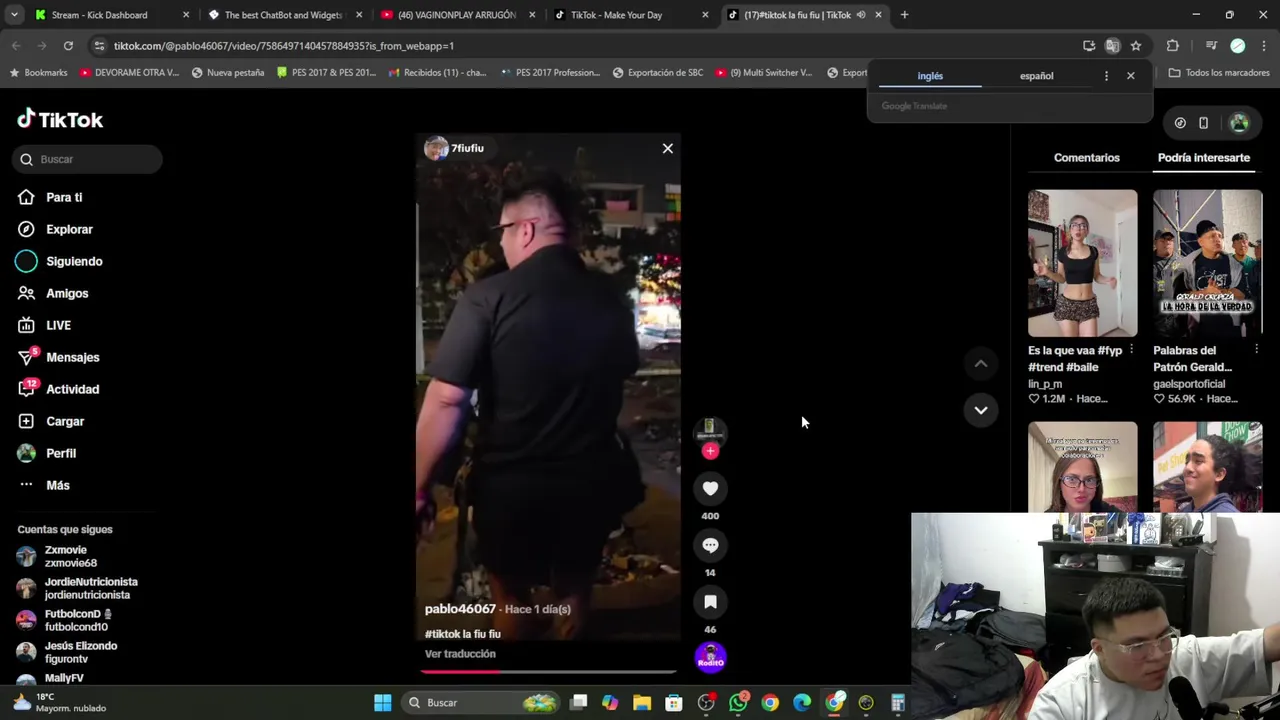Open the weather widget on taskbar

(x=60, y=703)
